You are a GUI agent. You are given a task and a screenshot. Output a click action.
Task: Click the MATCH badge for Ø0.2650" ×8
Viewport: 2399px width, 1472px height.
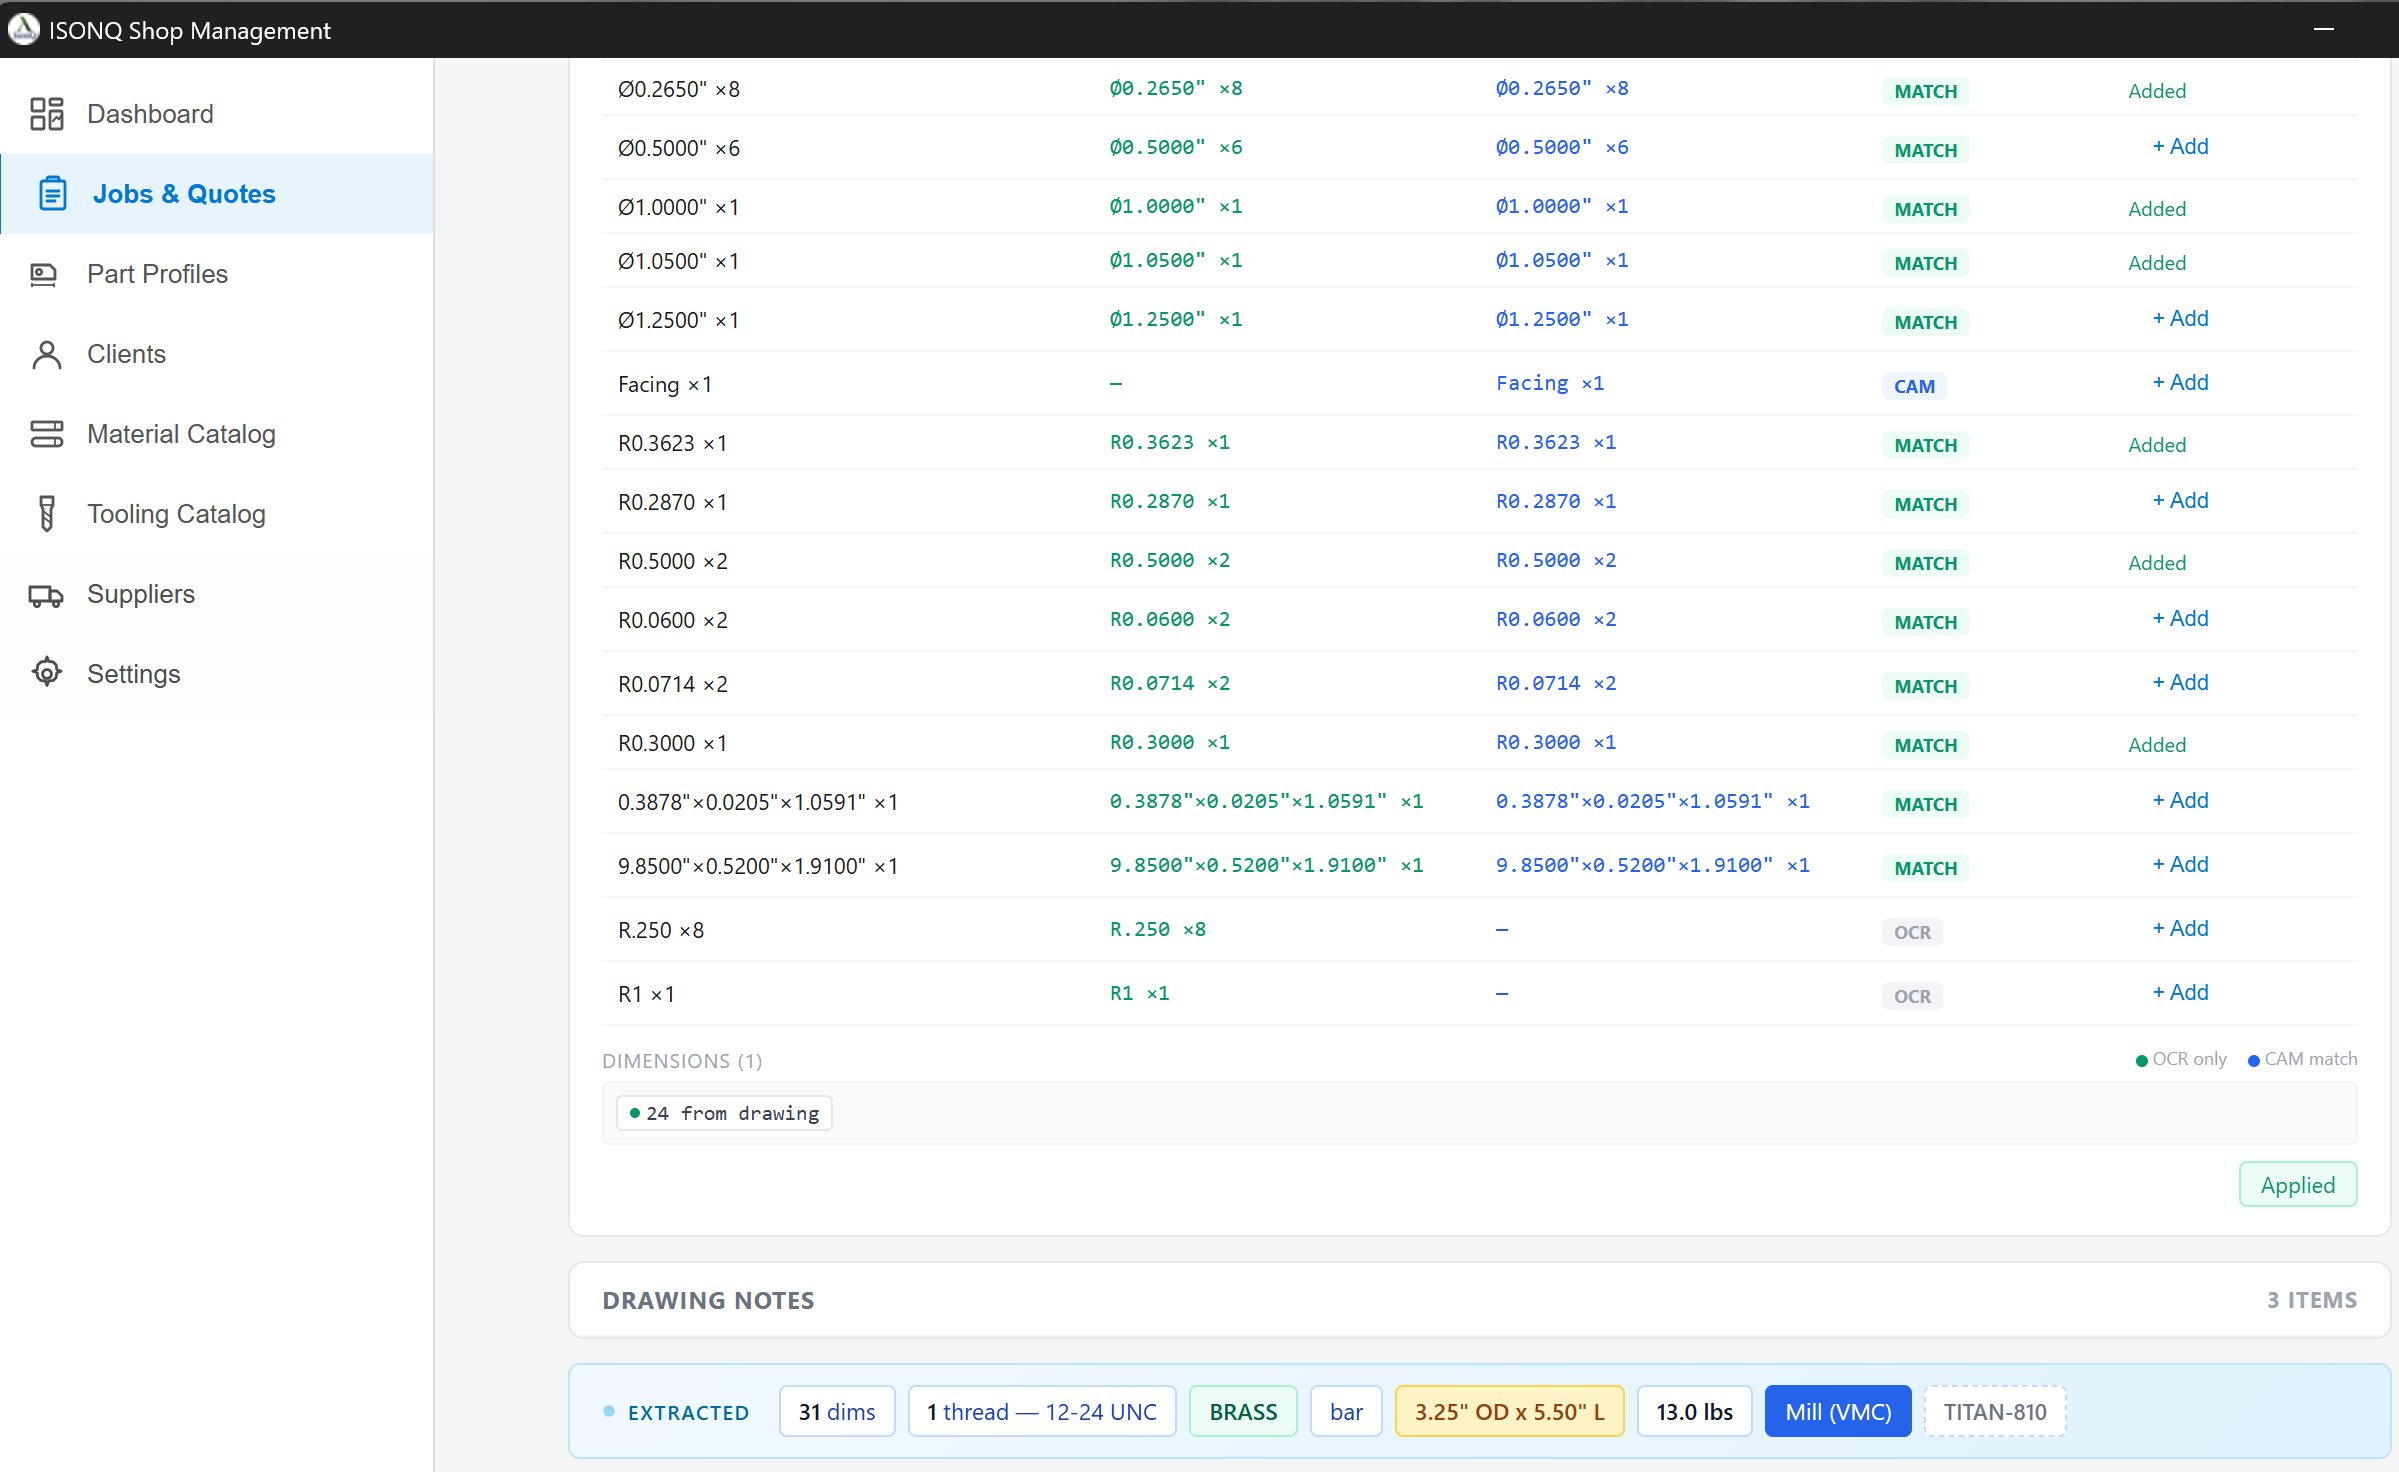[x=1925, y=92]
